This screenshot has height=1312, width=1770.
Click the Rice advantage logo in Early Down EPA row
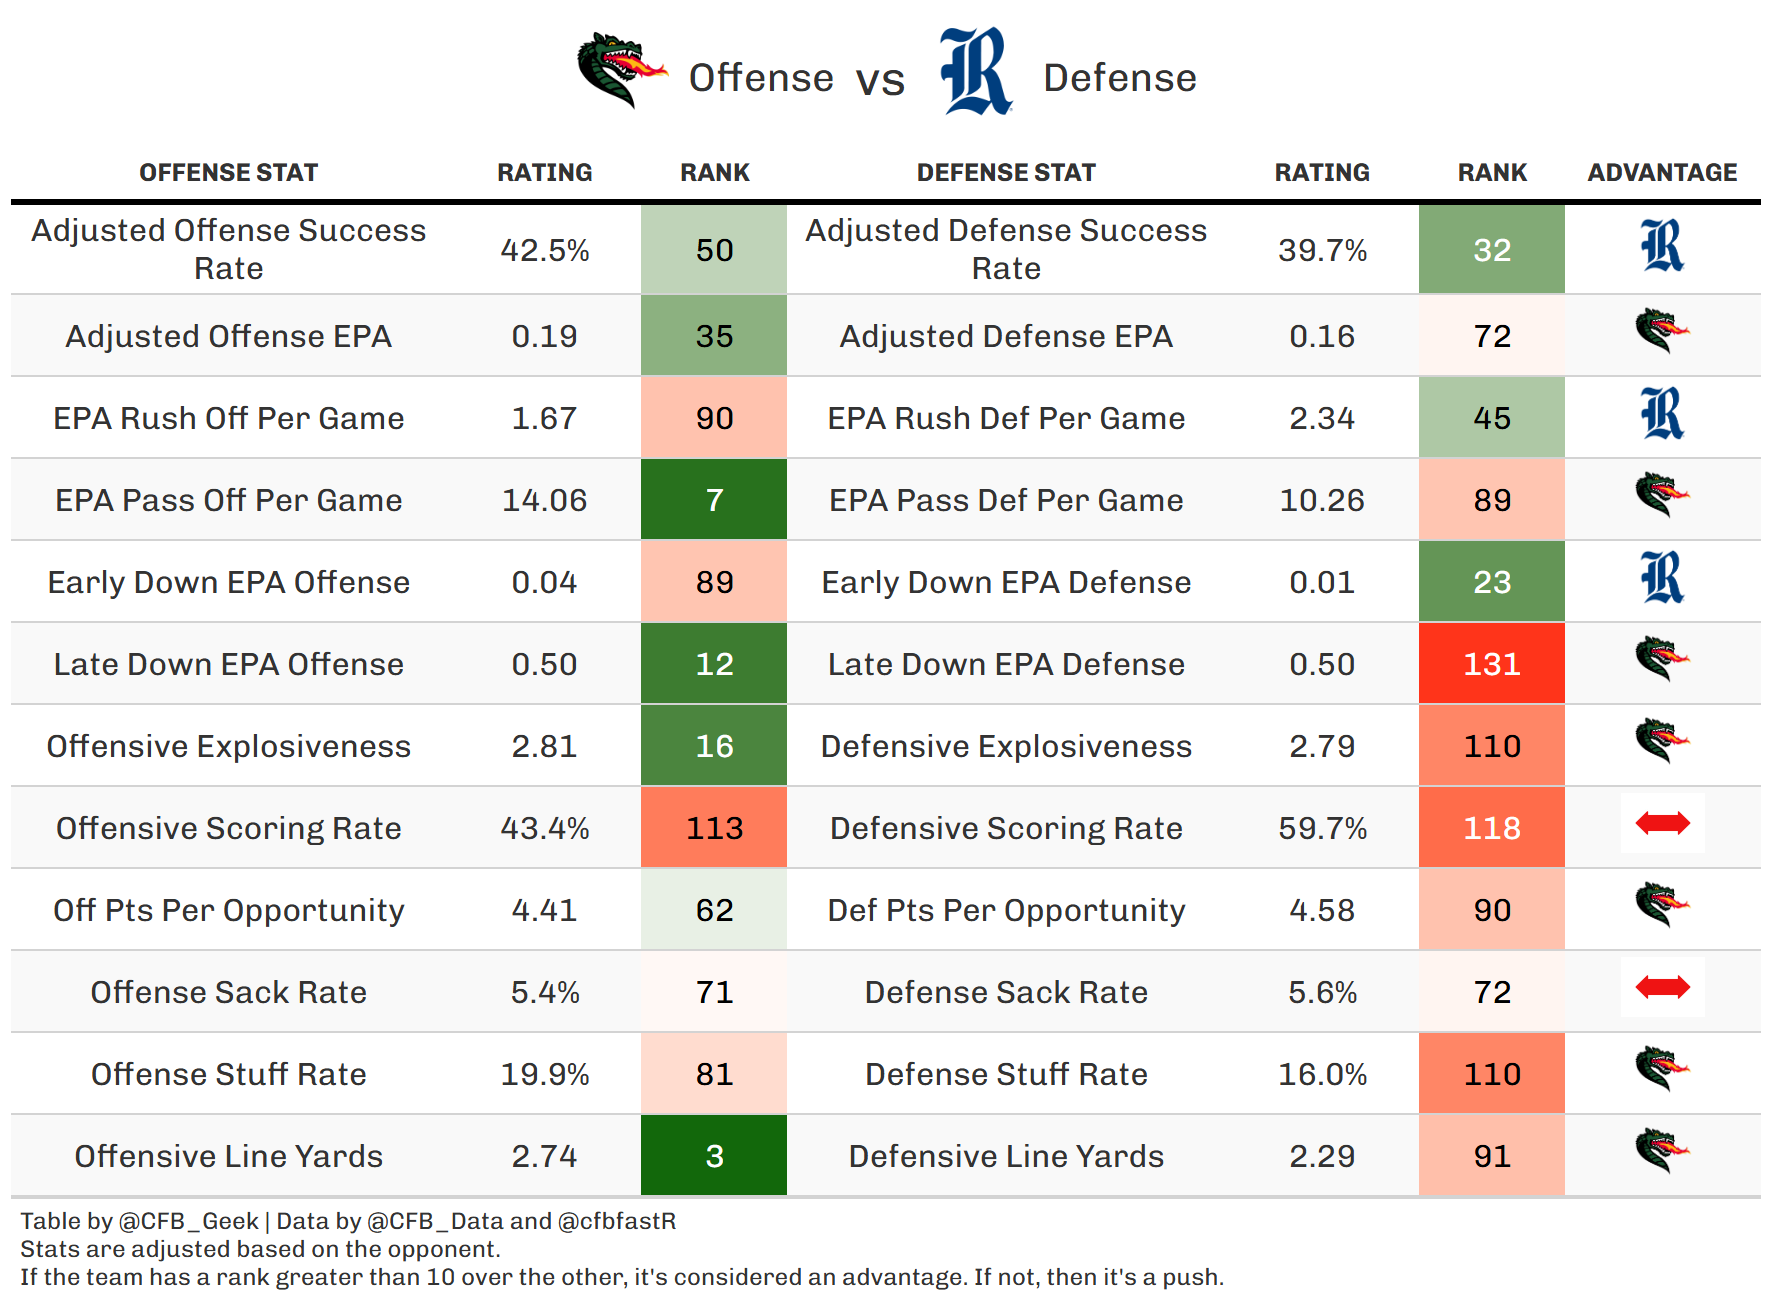coord(1662,579)
